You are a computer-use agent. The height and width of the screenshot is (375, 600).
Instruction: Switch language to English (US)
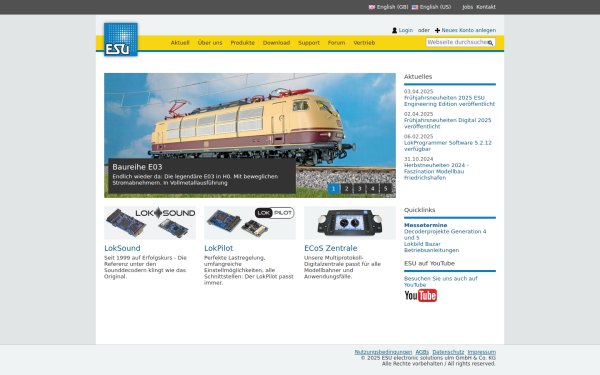tap(435, 7)
